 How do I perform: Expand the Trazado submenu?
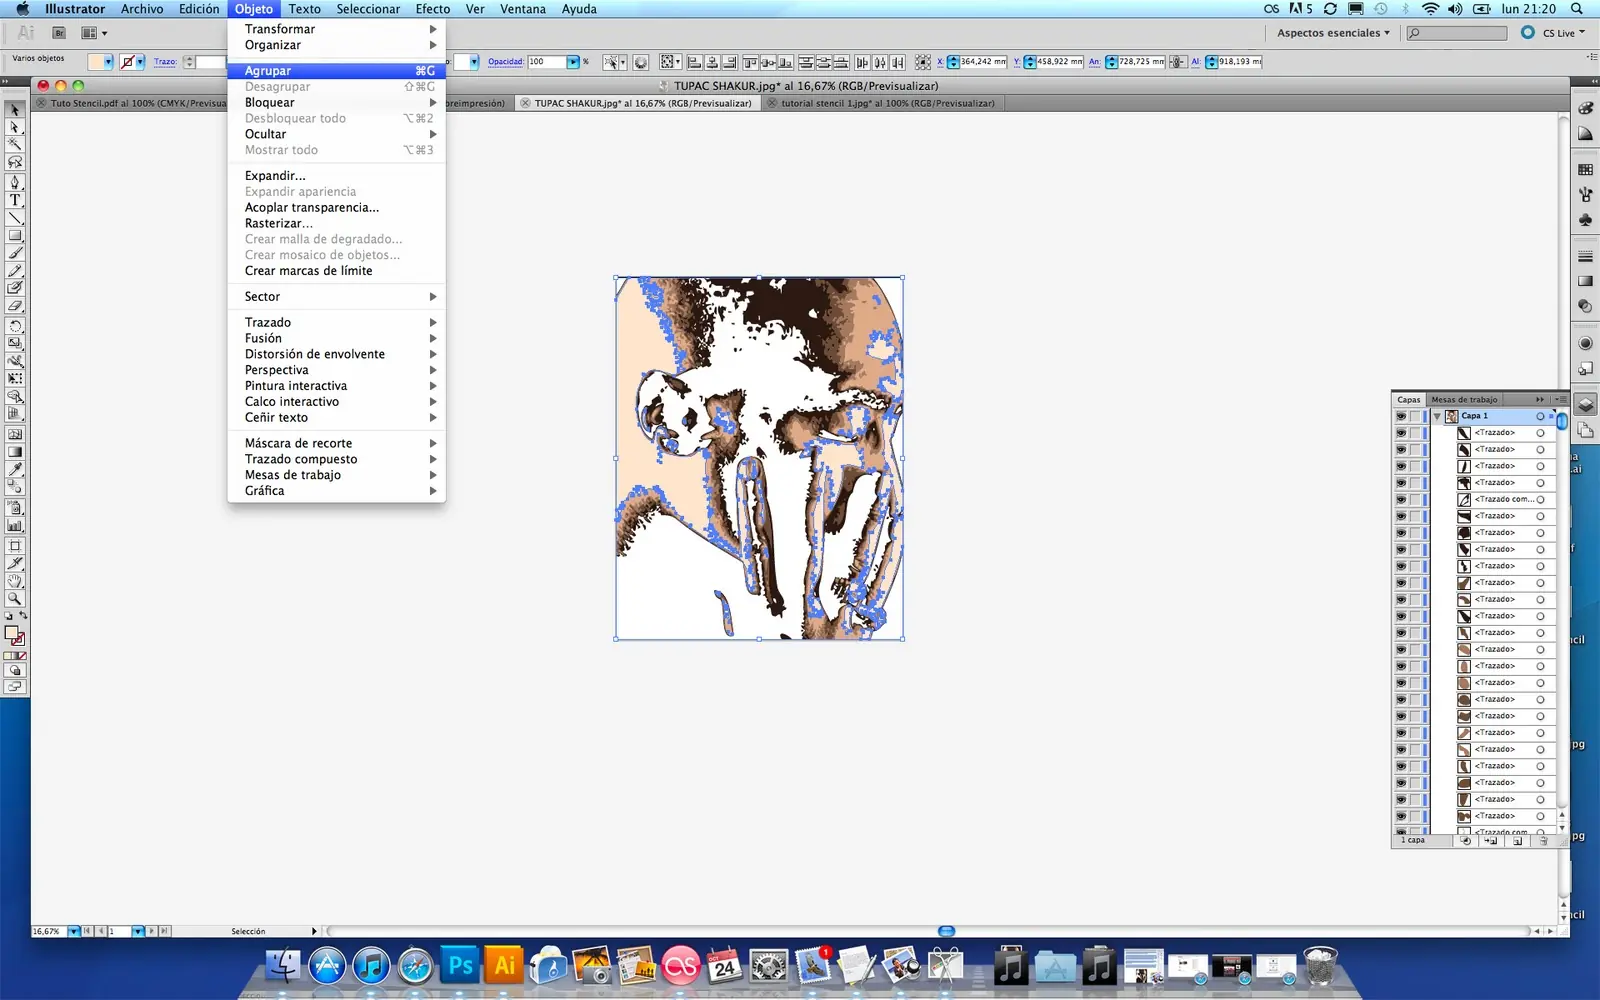(x=336, y=322)
